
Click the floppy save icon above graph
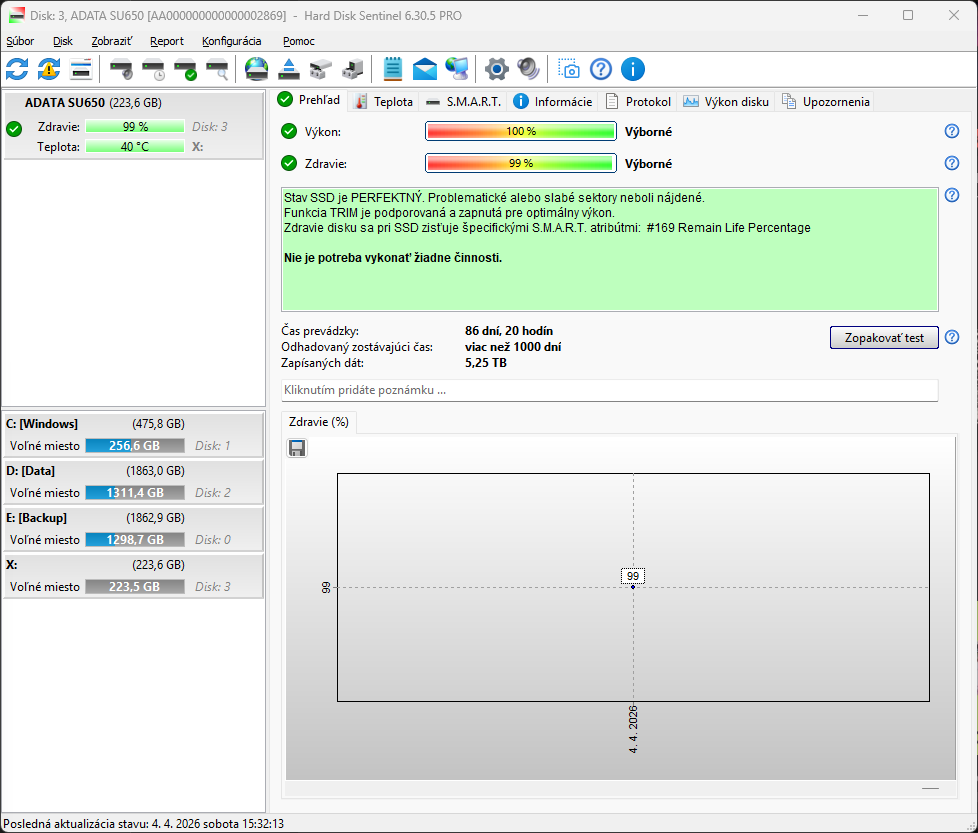(x=297, y=448)
